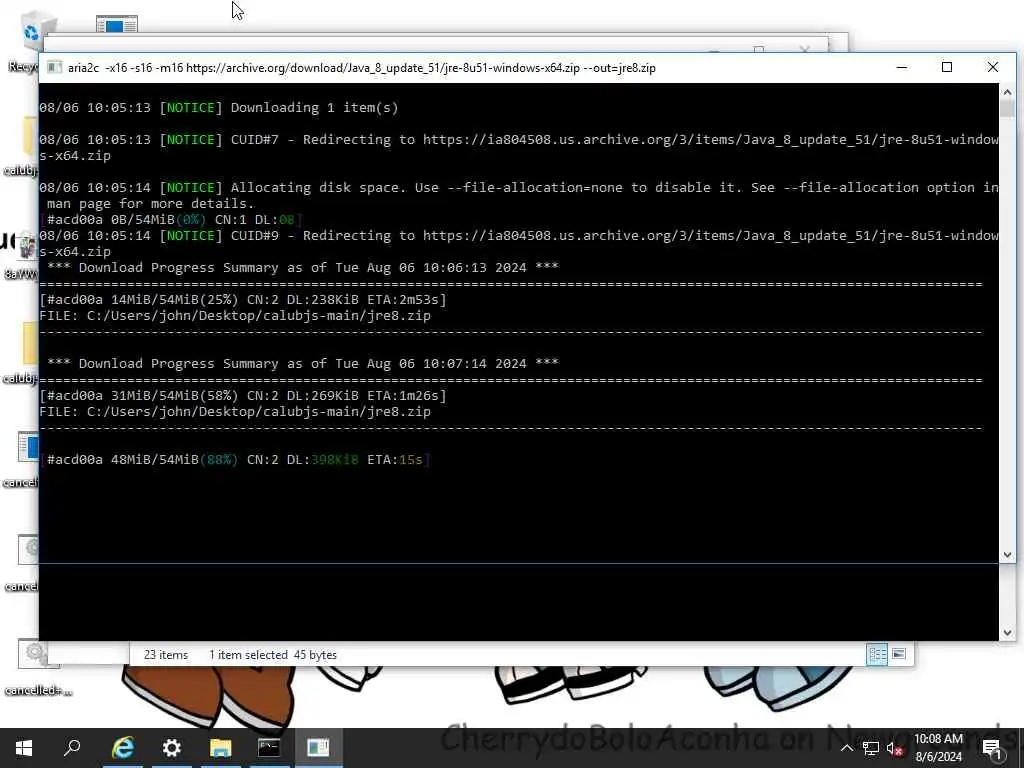1024x768 pixels.
Task: Click the aria2c console title bar icon
Action: (x=55, y=68)
